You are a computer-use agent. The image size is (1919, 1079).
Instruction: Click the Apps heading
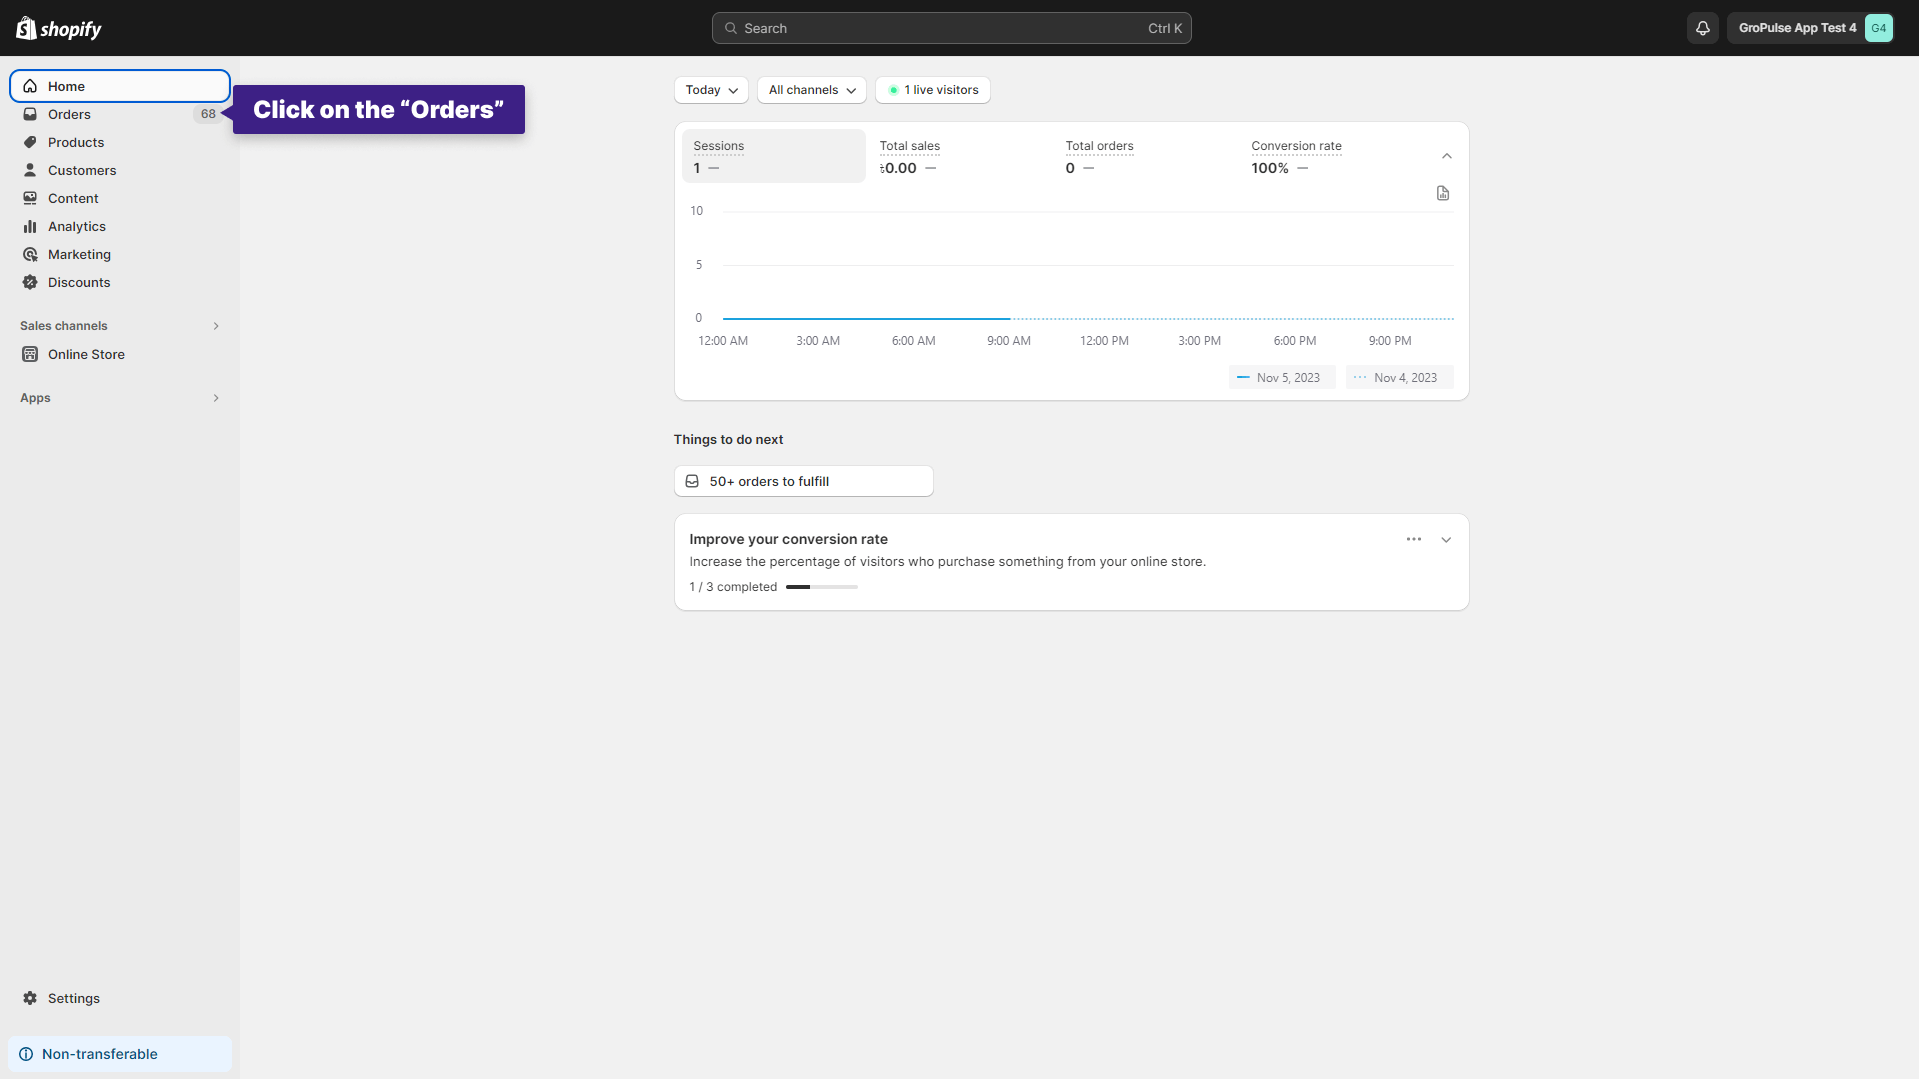[35, 398]
